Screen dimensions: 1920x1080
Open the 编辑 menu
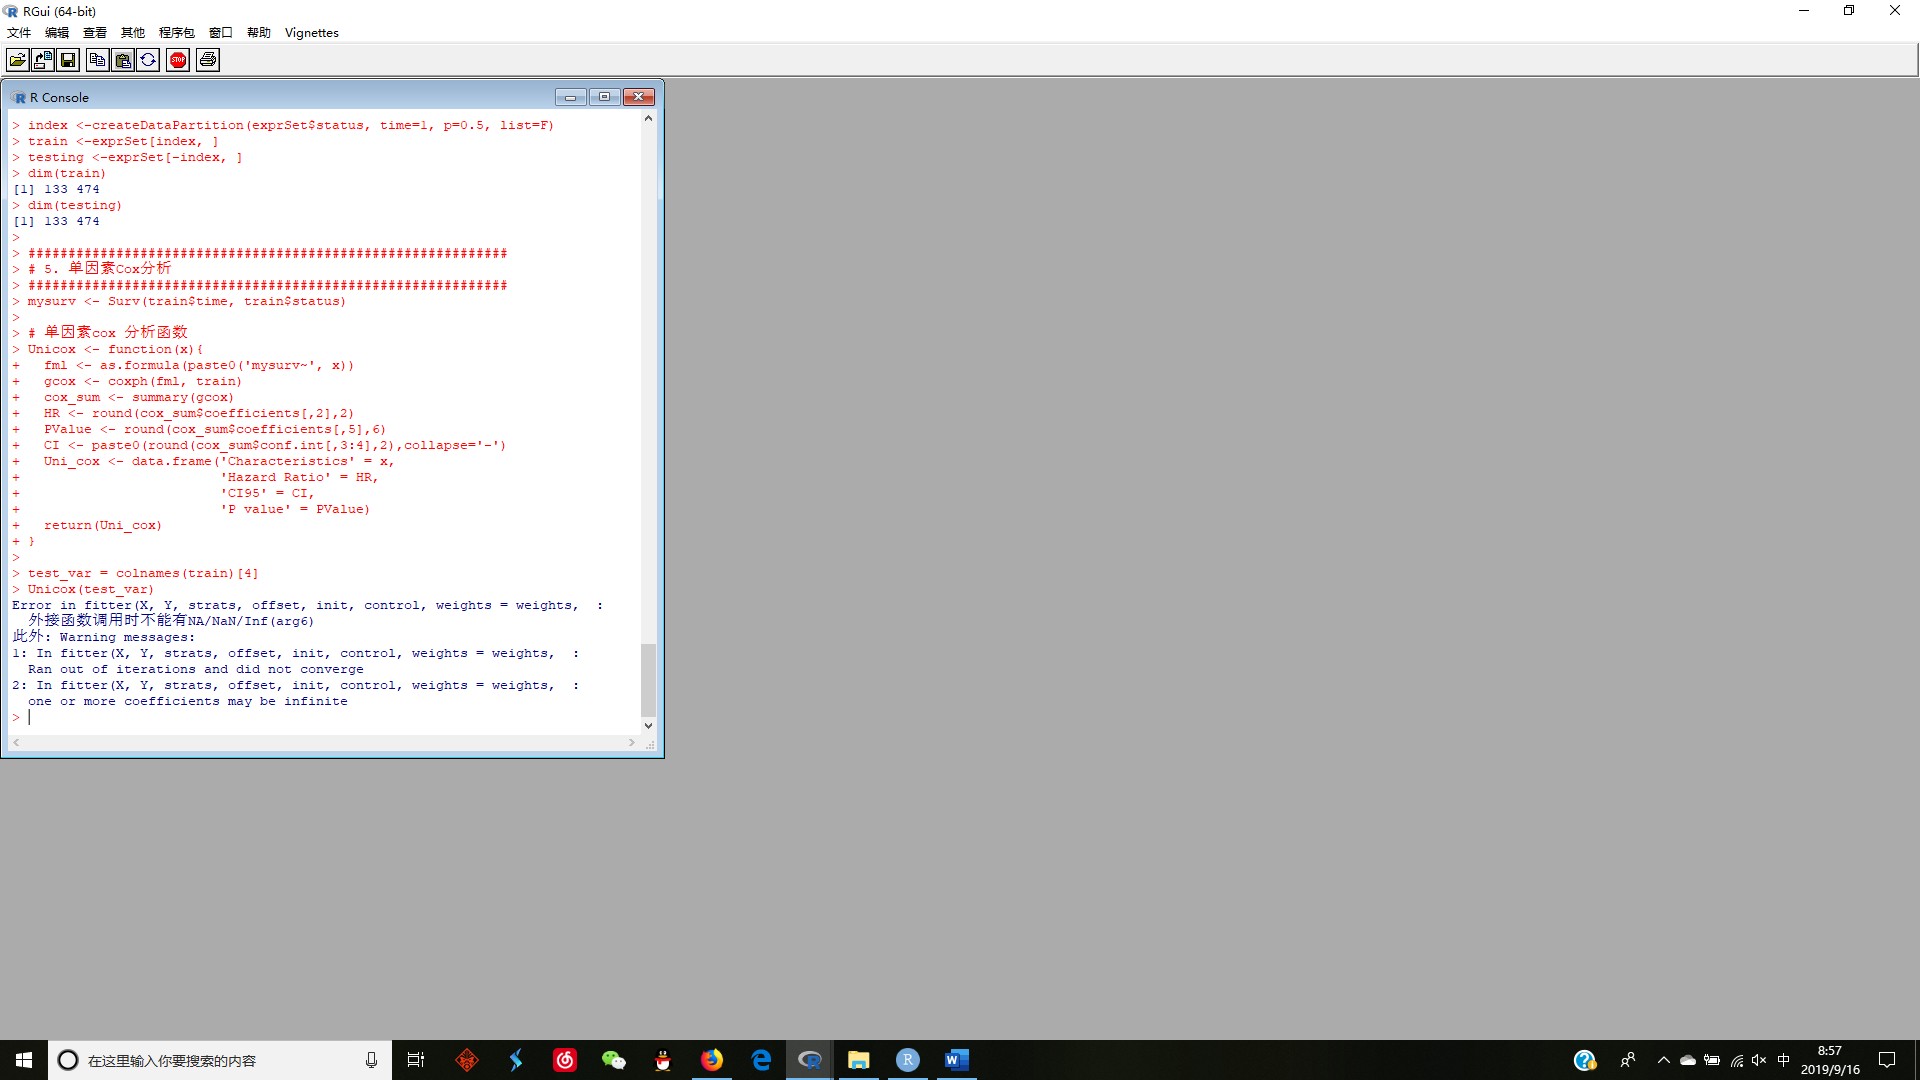point(57,32)
